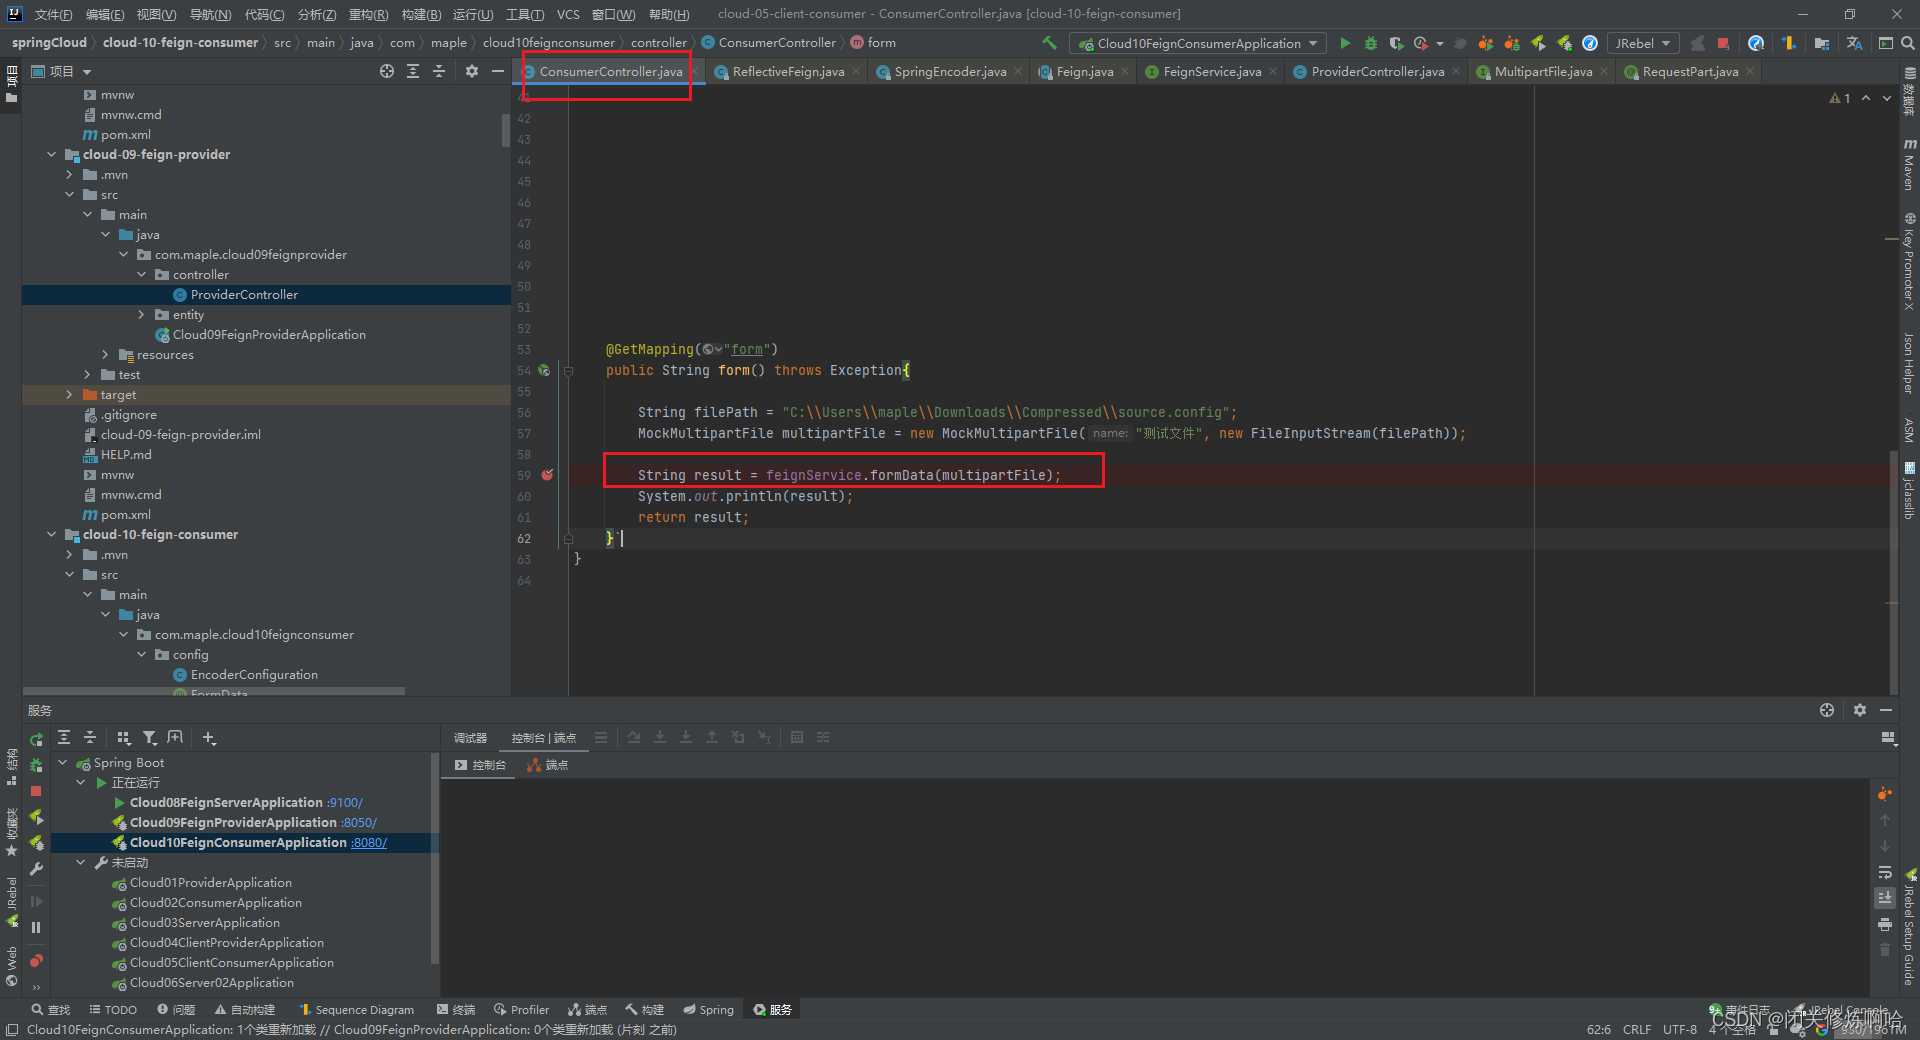1920x1040 pixels.
Task: Click the Run with Coverage shield icon
Action: (x=1397, y=43)
